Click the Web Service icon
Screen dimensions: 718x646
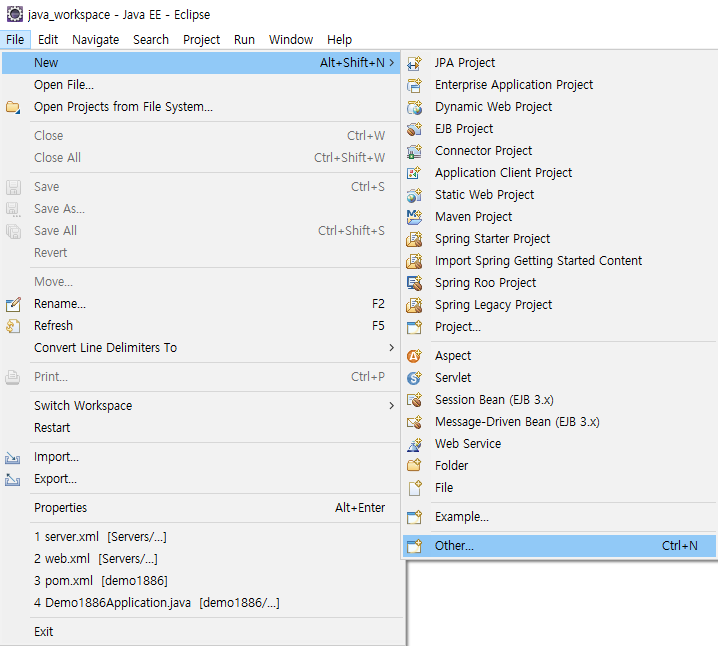414,444
